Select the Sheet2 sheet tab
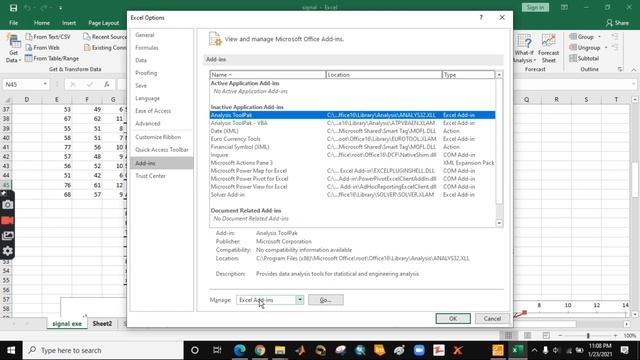Screen dimensions: 640x360 click(102, 324)
